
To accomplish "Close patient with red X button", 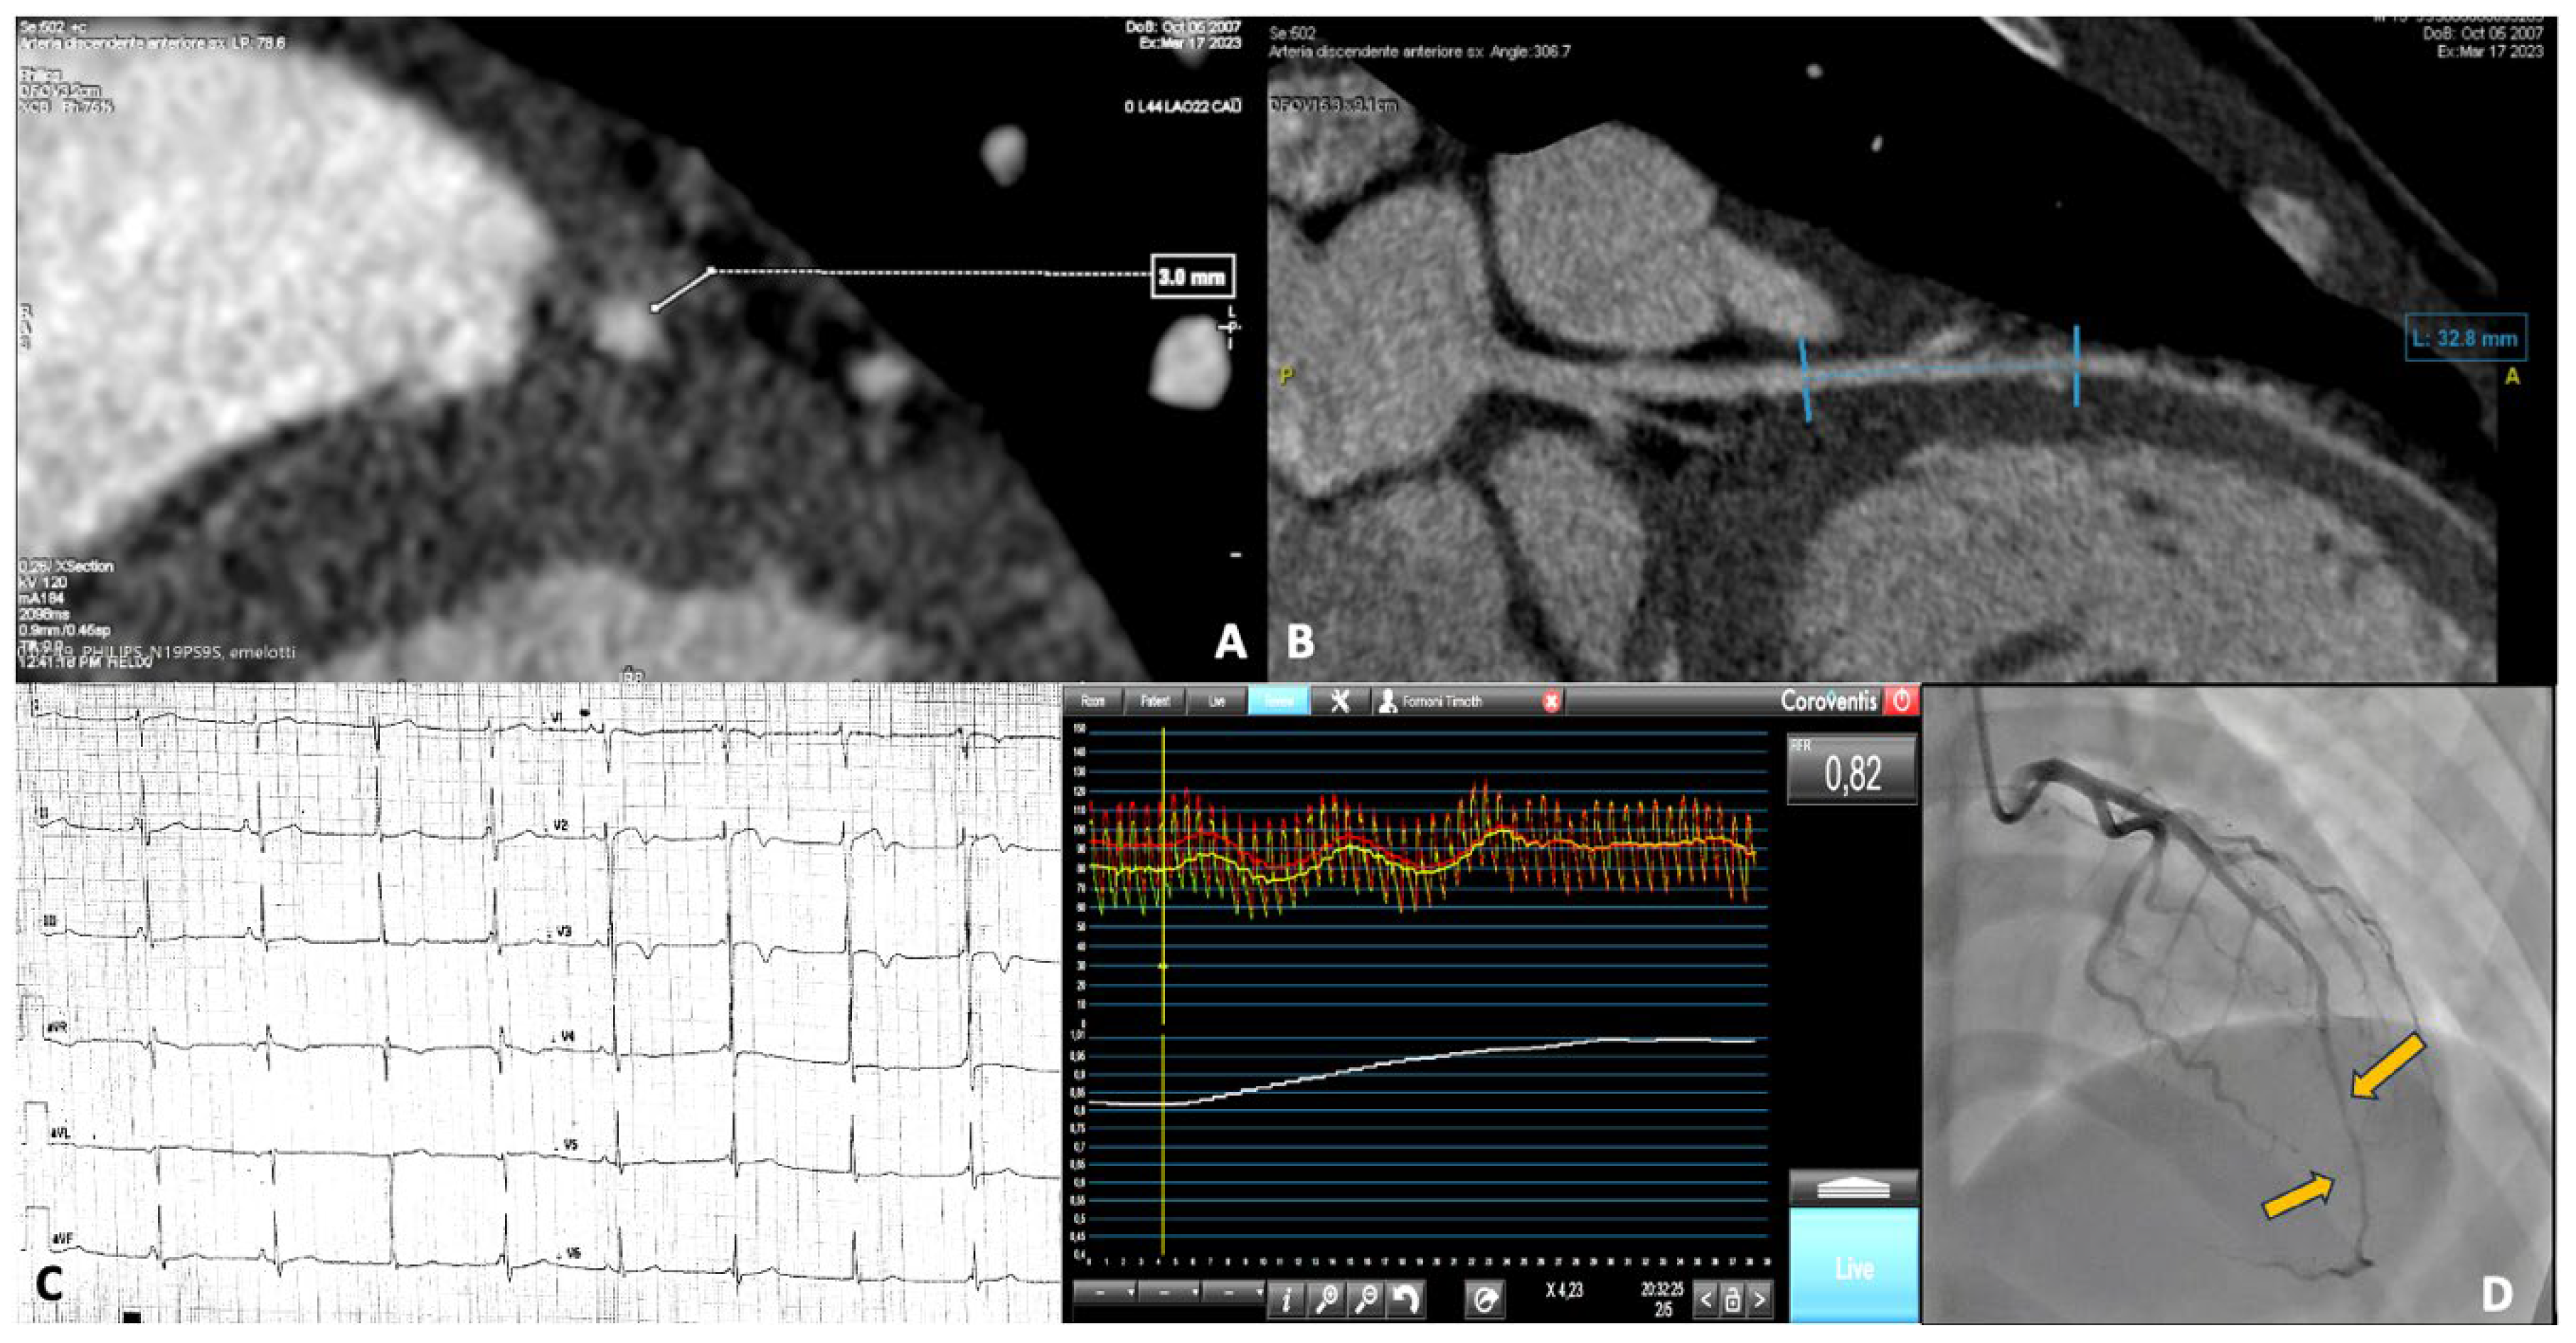I will [1550, 702].
